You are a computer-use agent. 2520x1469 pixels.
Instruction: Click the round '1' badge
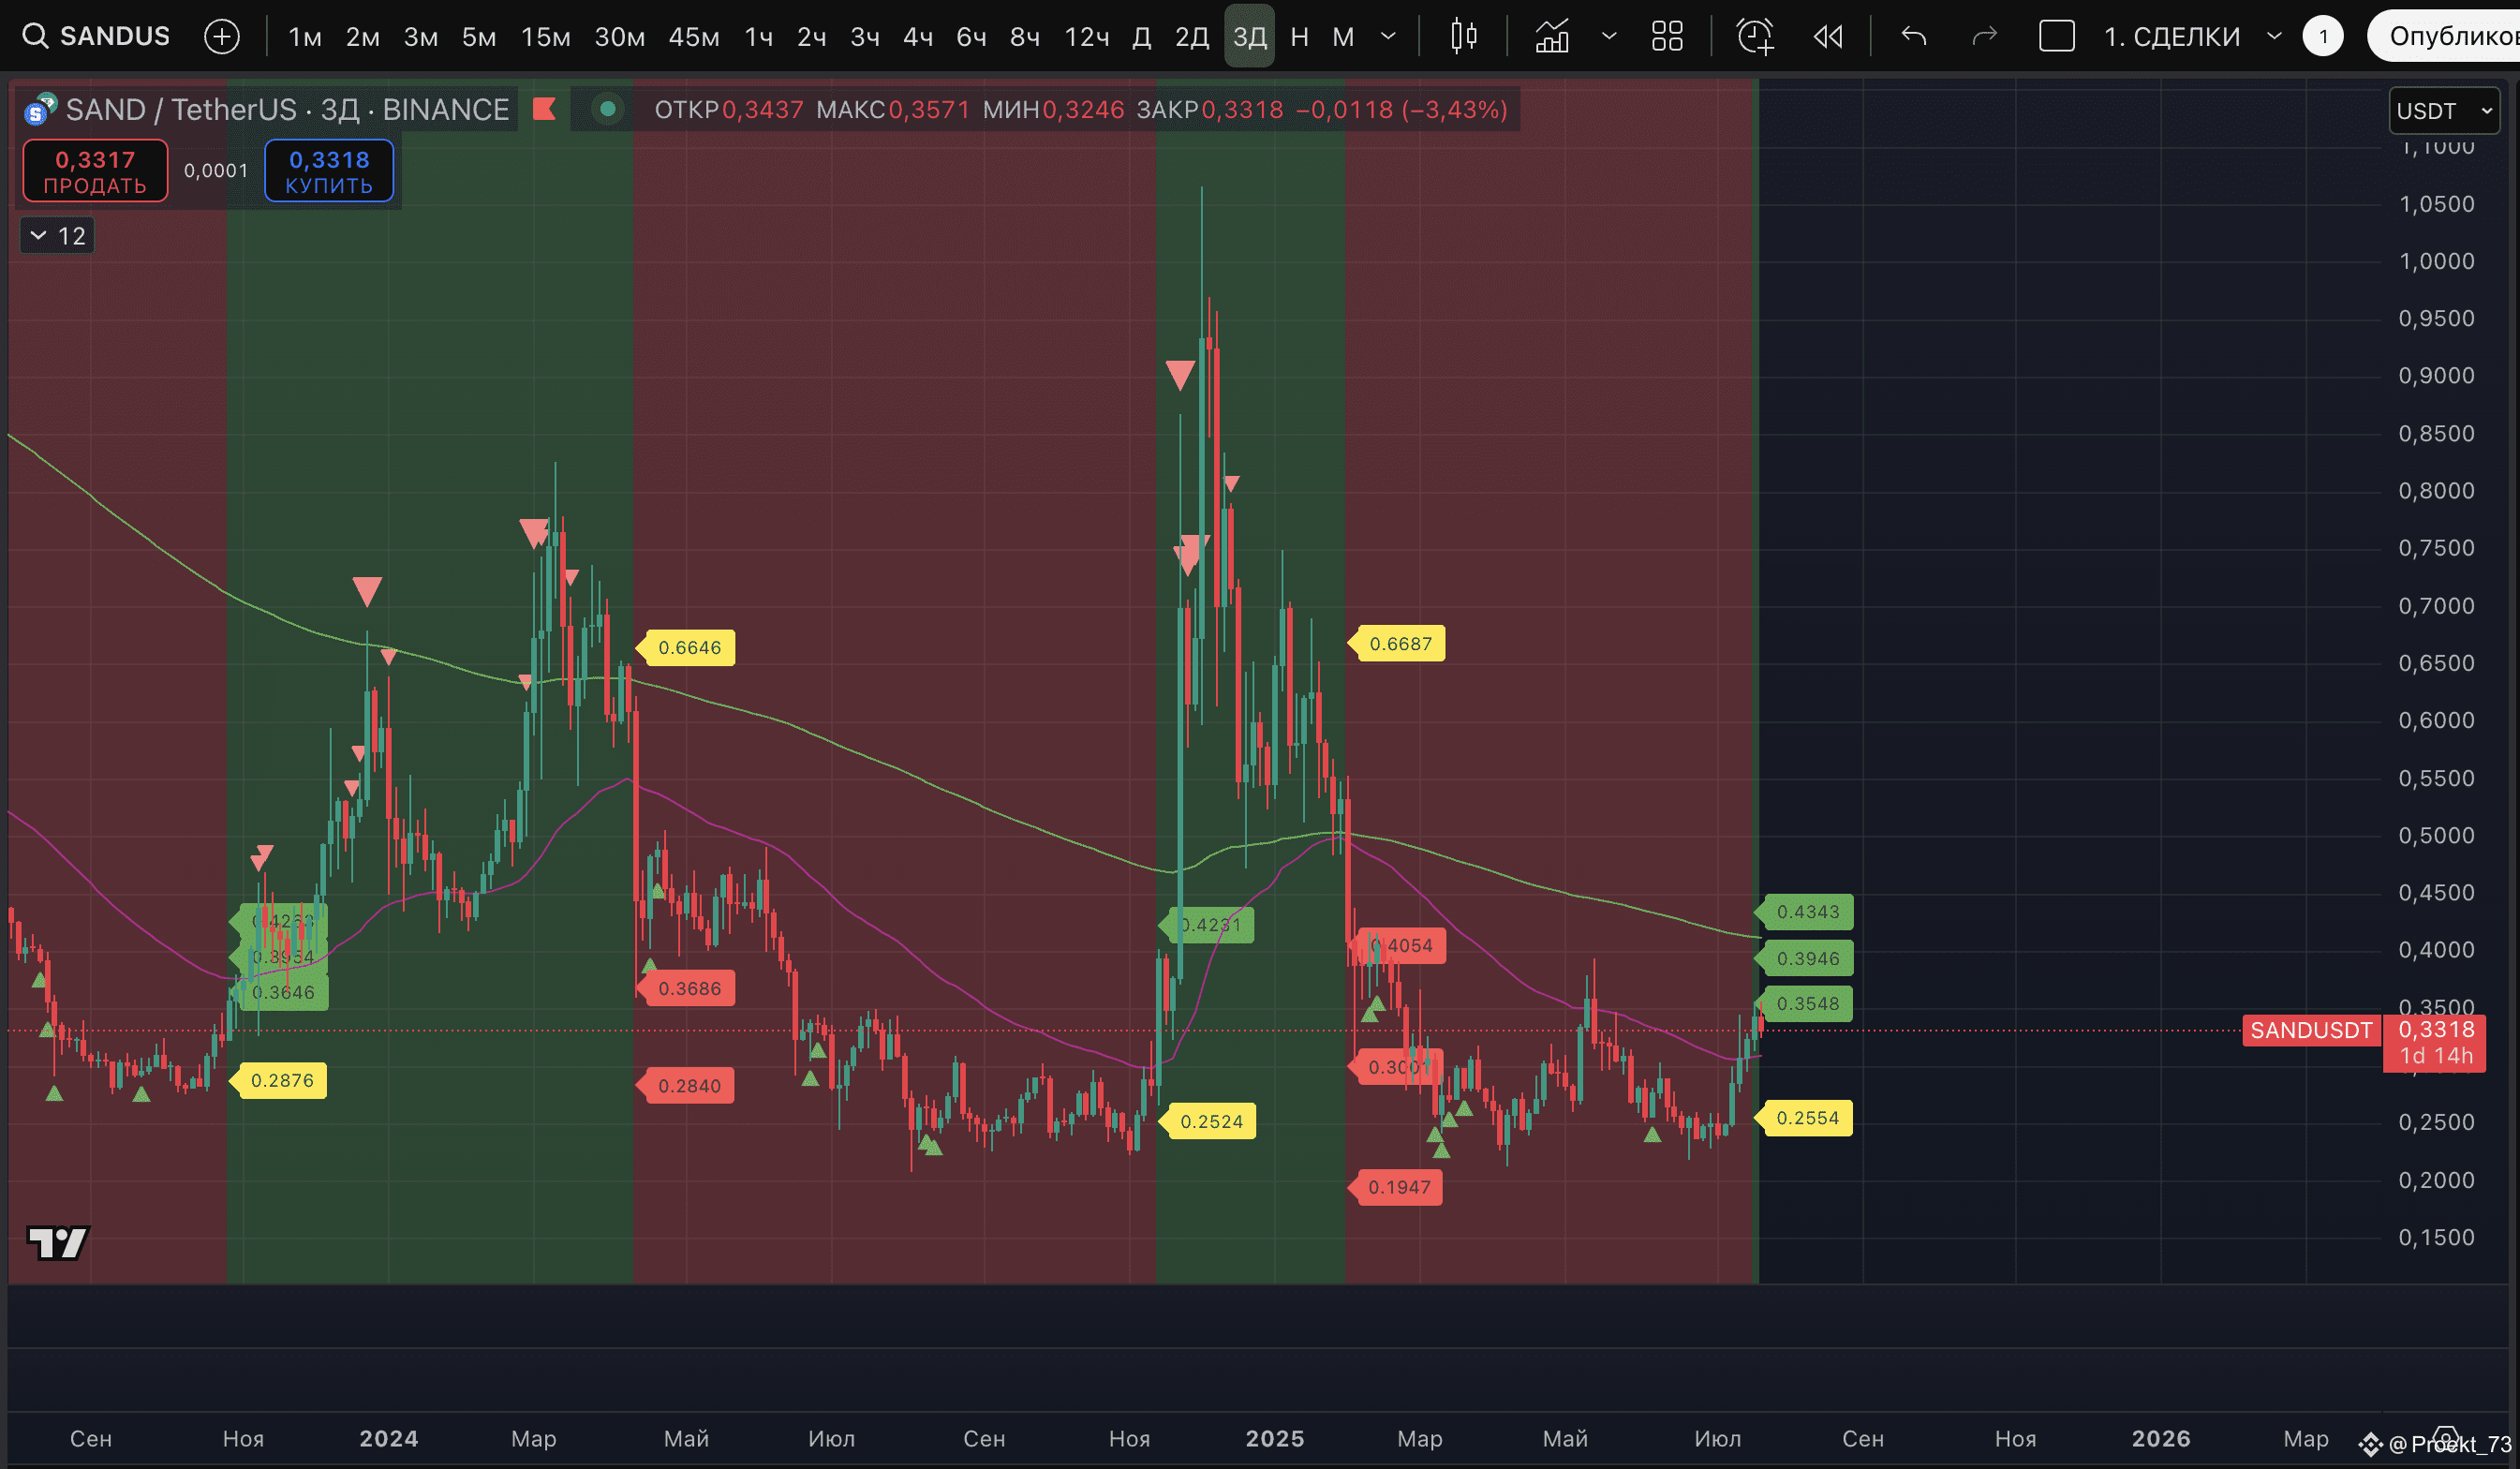coord(2323,37)
